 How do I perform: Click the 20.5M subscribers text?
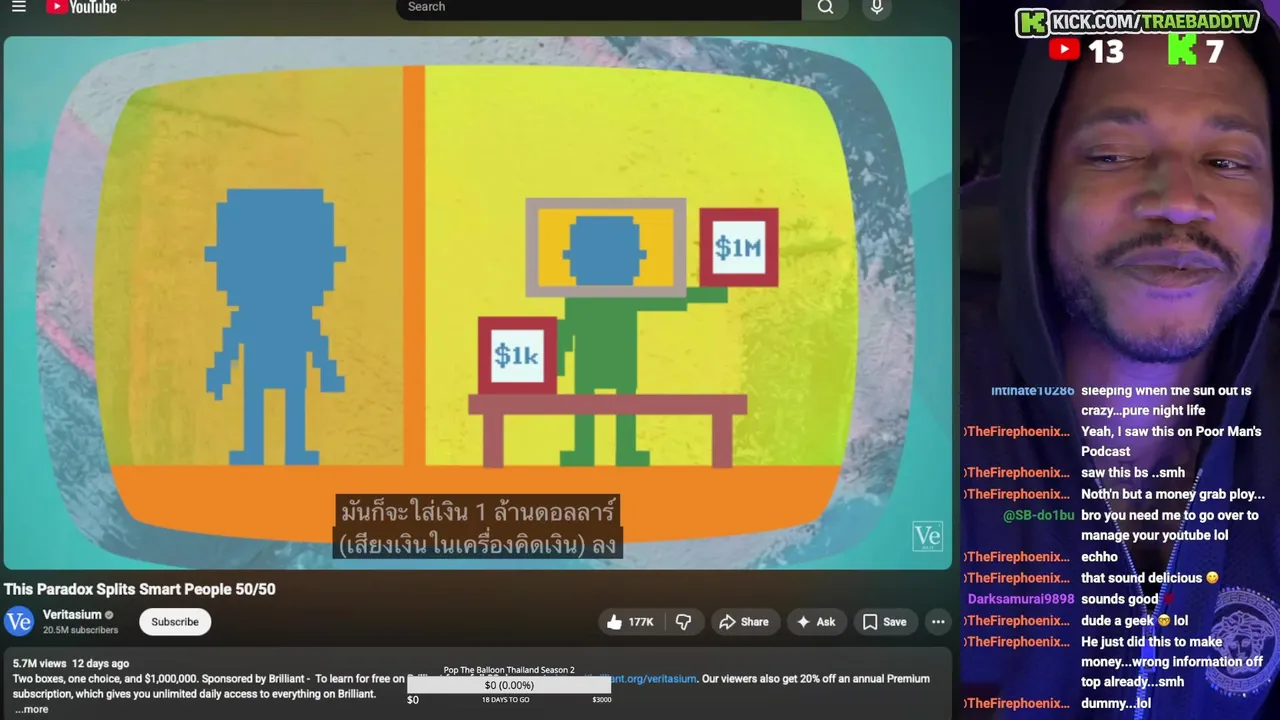[x=80, y=630]
